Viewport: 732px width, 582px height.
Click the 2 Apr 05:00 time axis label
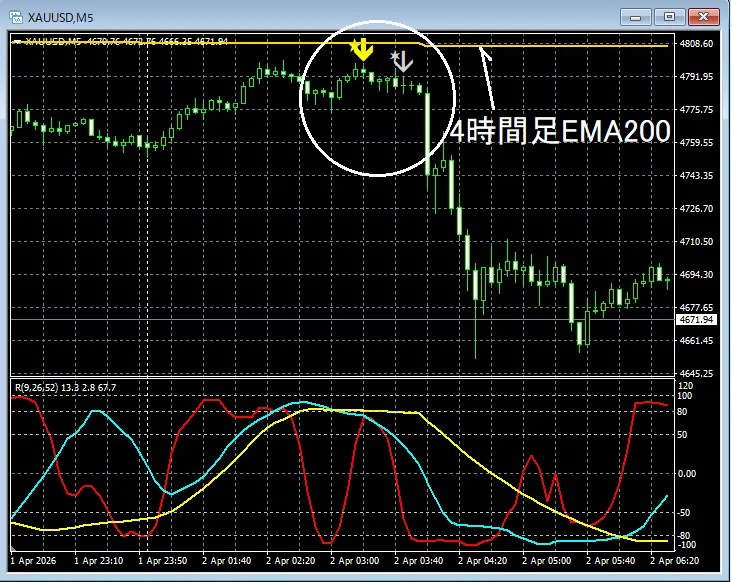pyautogui.click(x=546, y=561)
